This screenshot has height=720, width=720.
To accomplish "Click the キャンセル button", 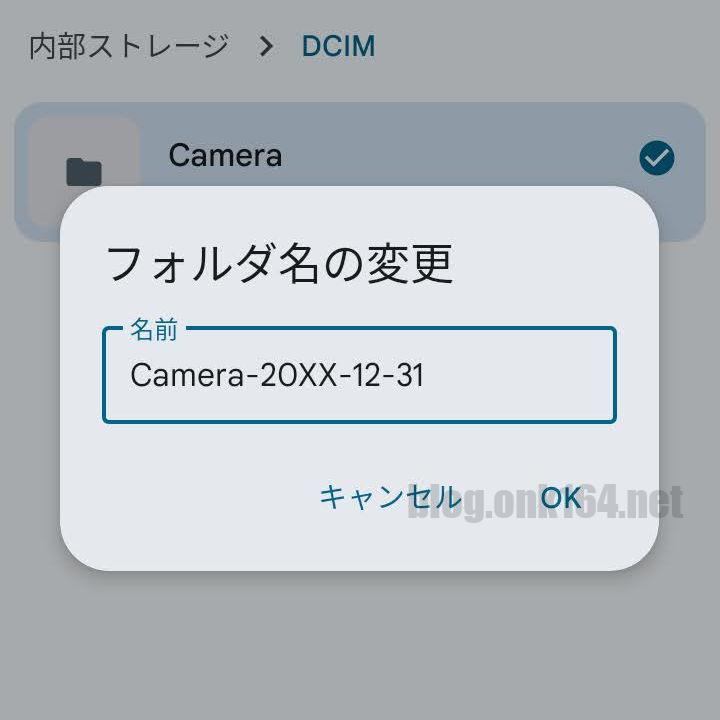I will [391, 497].
